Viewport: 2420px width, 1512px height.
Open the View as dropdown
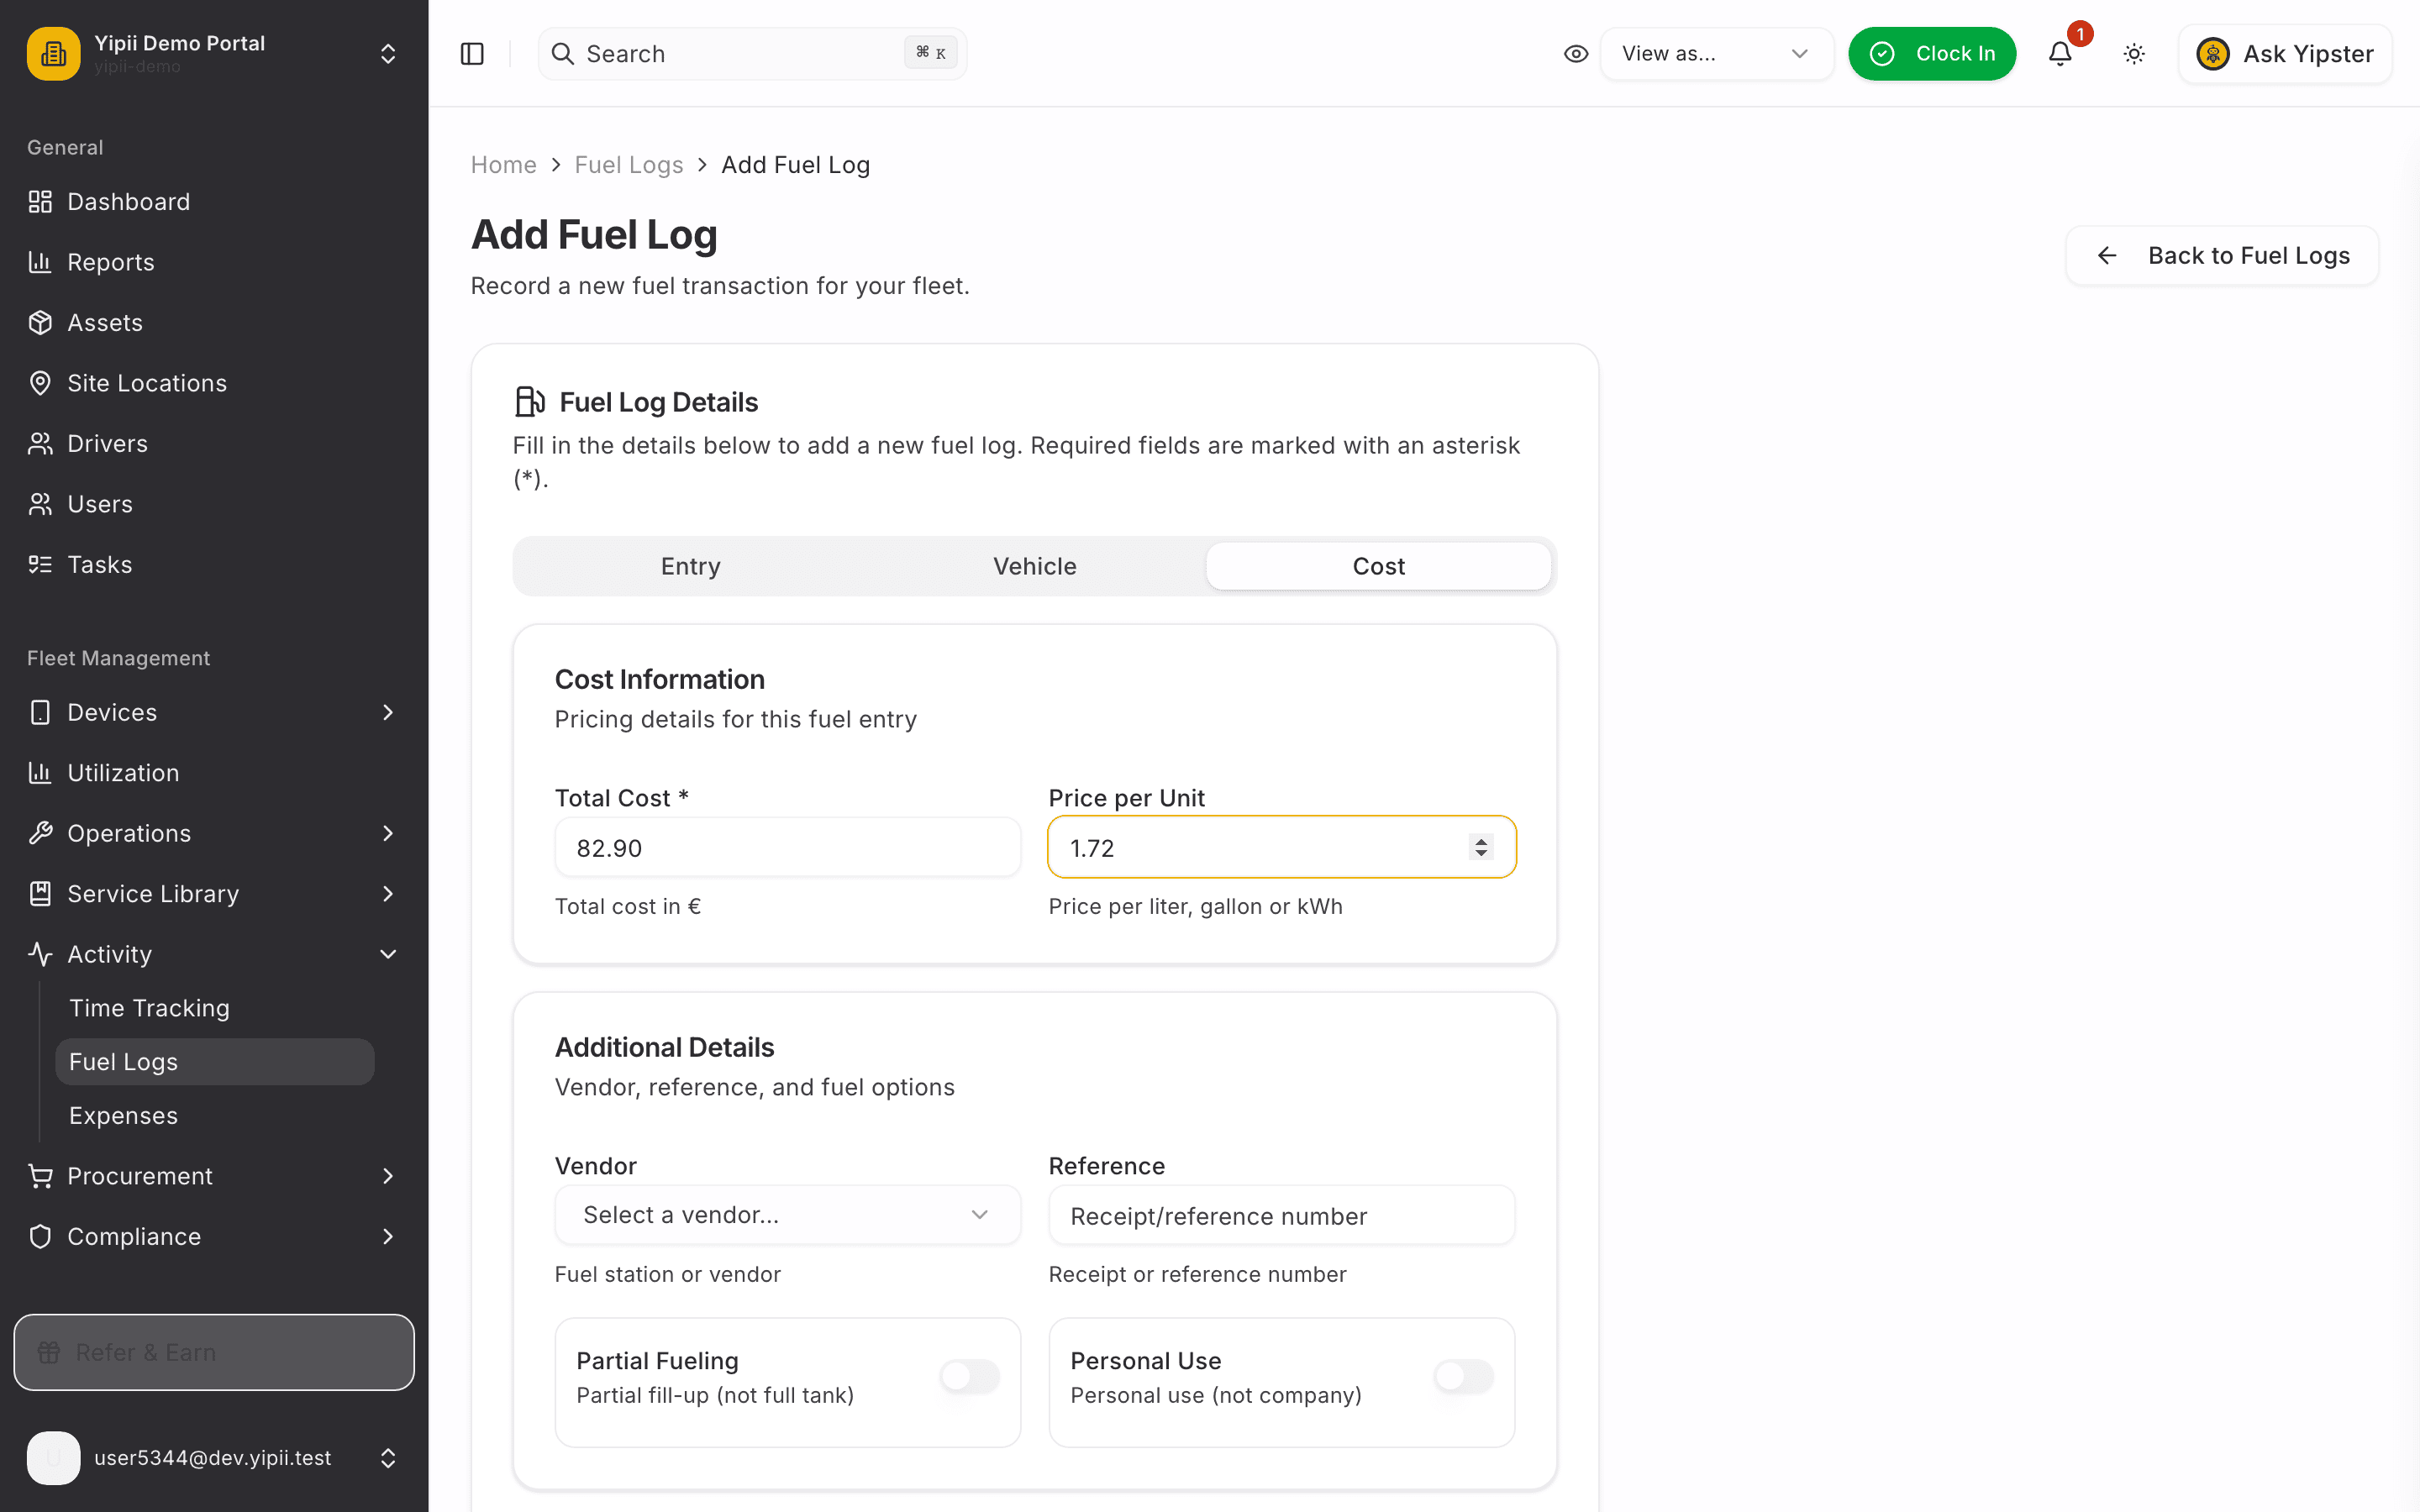click(1717, 54)
